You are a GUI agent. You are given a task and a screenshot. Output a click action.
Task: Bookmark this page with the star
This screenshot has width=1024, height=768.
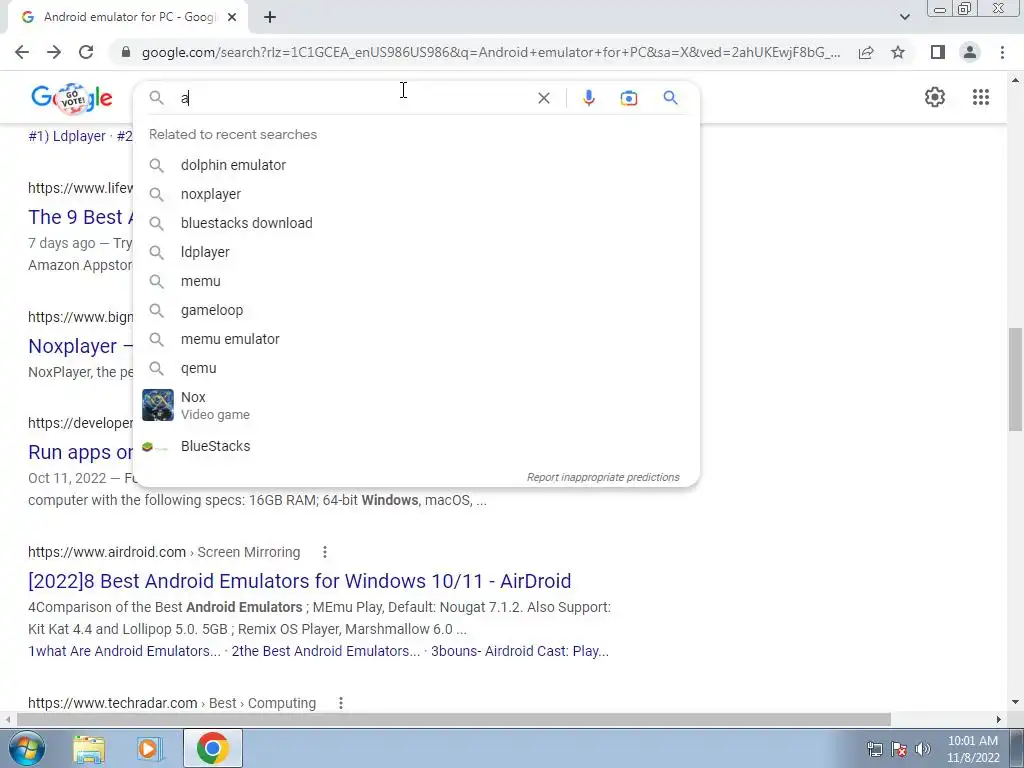click(898, 52)
